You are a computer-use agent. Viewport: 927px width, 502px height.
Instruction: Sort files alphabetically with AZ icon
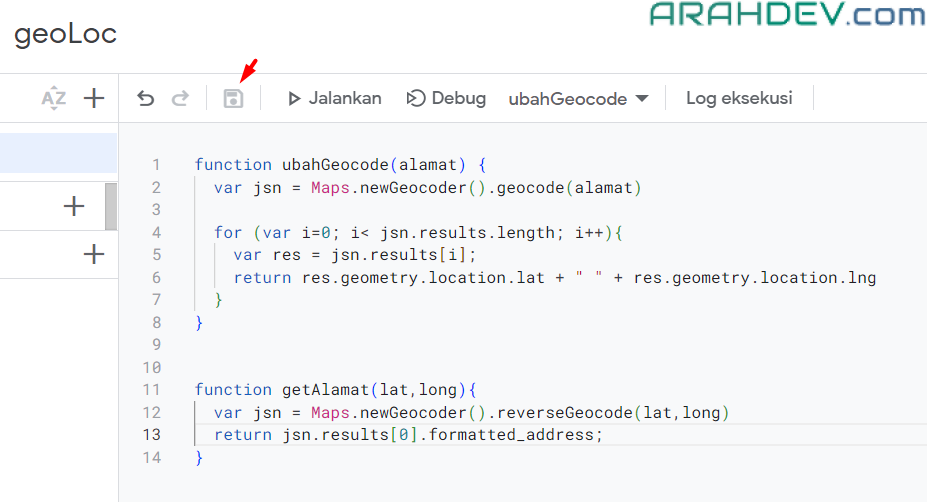pyautogui.click(x=53, y=98)
